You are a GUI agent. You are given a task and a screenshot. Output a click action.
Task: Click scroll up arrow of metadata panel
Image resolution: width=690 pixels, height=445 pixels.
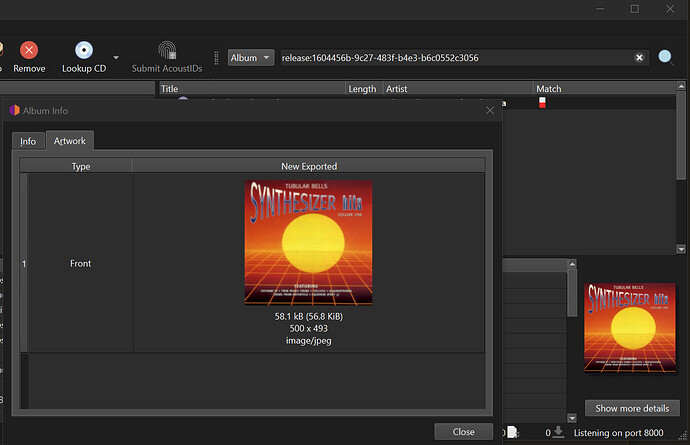coord(572,264)
